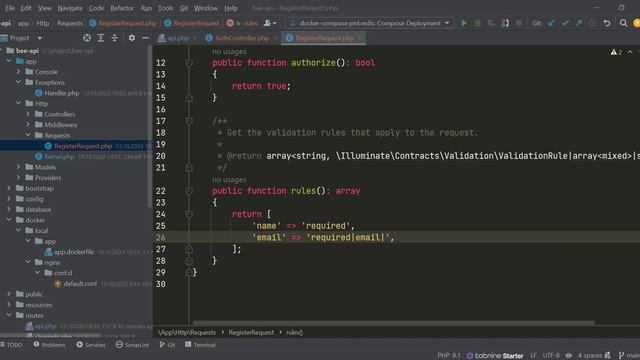The image size is (640, 360).
Task: Close the RegisterRequest.php editor tab
Action: pyautogui.click(x=360, y=38)
